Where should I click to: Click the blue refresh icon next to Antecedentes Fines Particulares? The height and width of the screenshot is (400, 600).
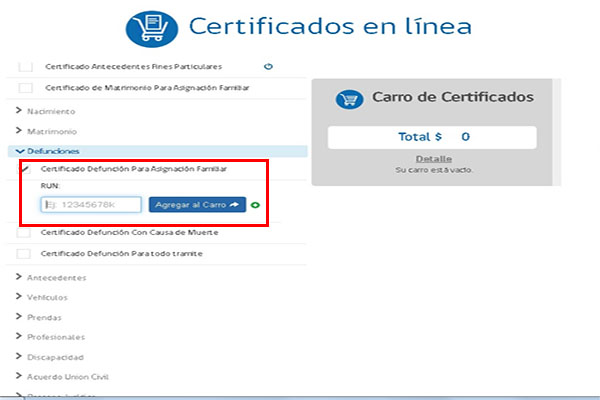pos(268,67)
